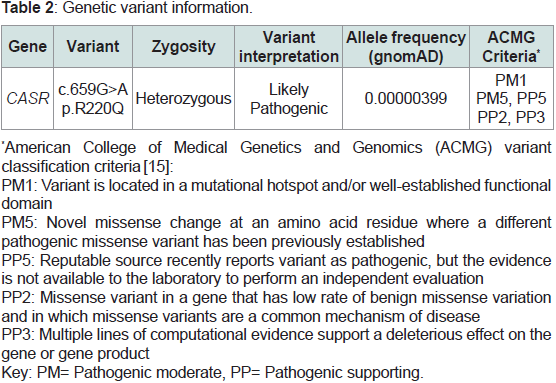Viewport: 556px width, 383px height.
Task: Click the Gene column header
Action: tap(28, 46)
